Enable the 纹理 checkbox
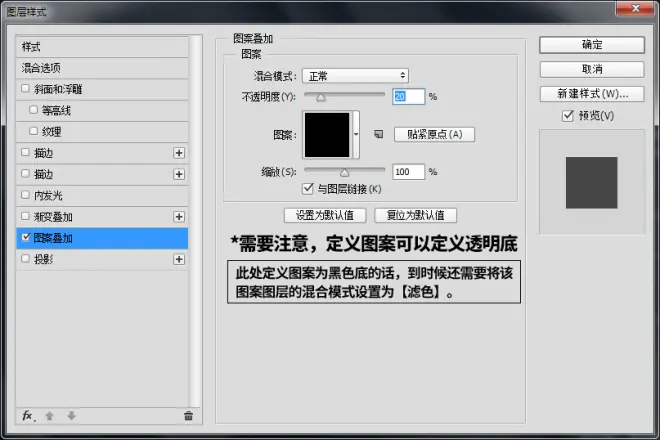 coord(34,131)
